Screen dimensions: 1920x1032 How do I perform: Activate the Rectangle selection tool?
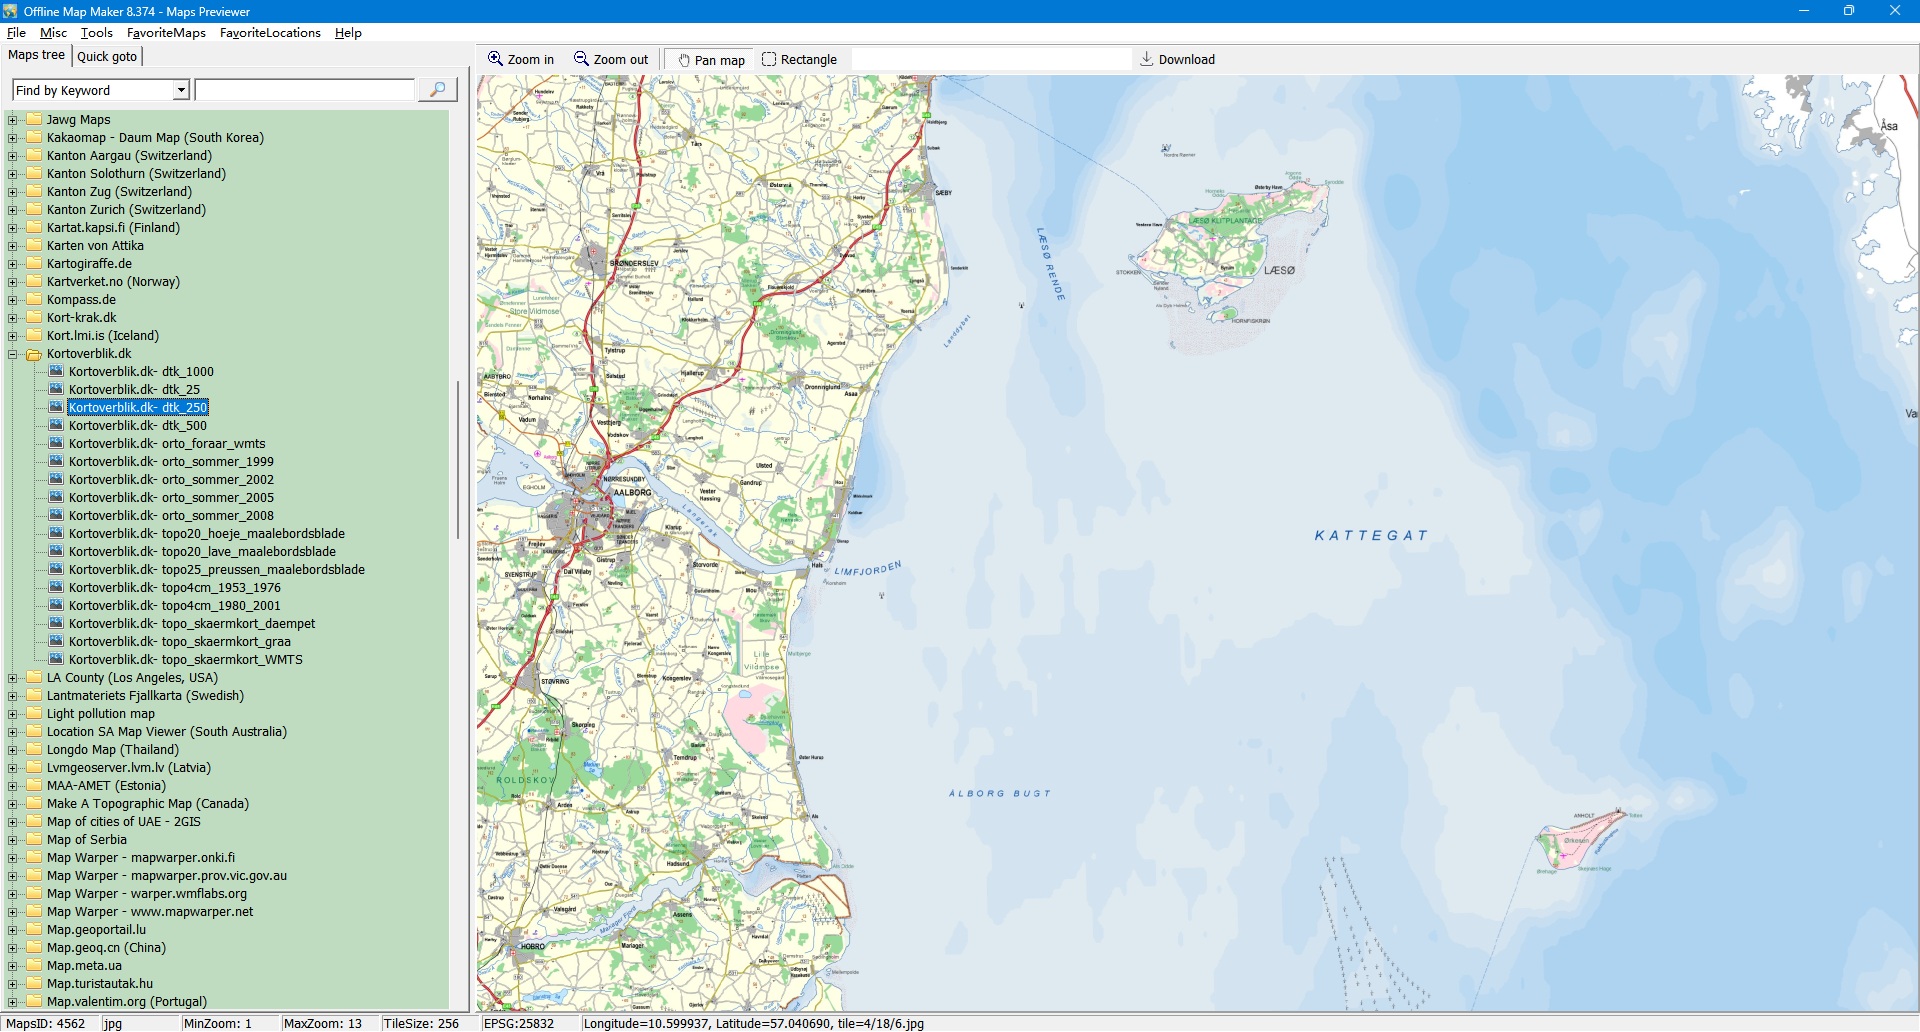pyautogui.click(x=769, y=59)
